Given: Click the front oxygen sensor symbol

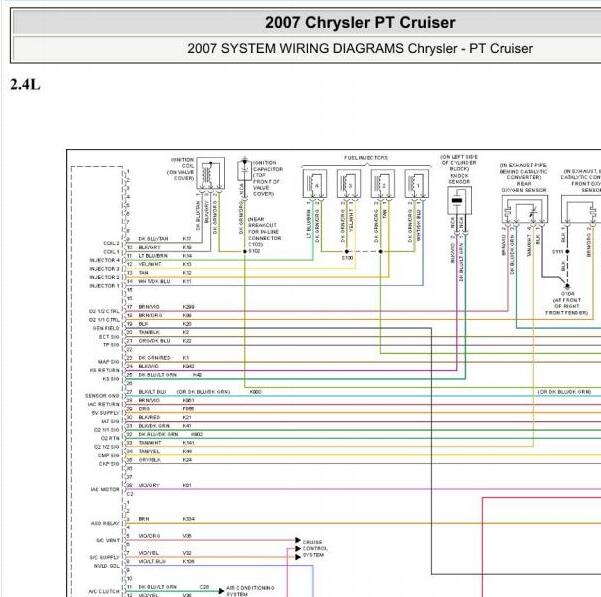Looking at the screenshot, I should (x=581, y=209).
